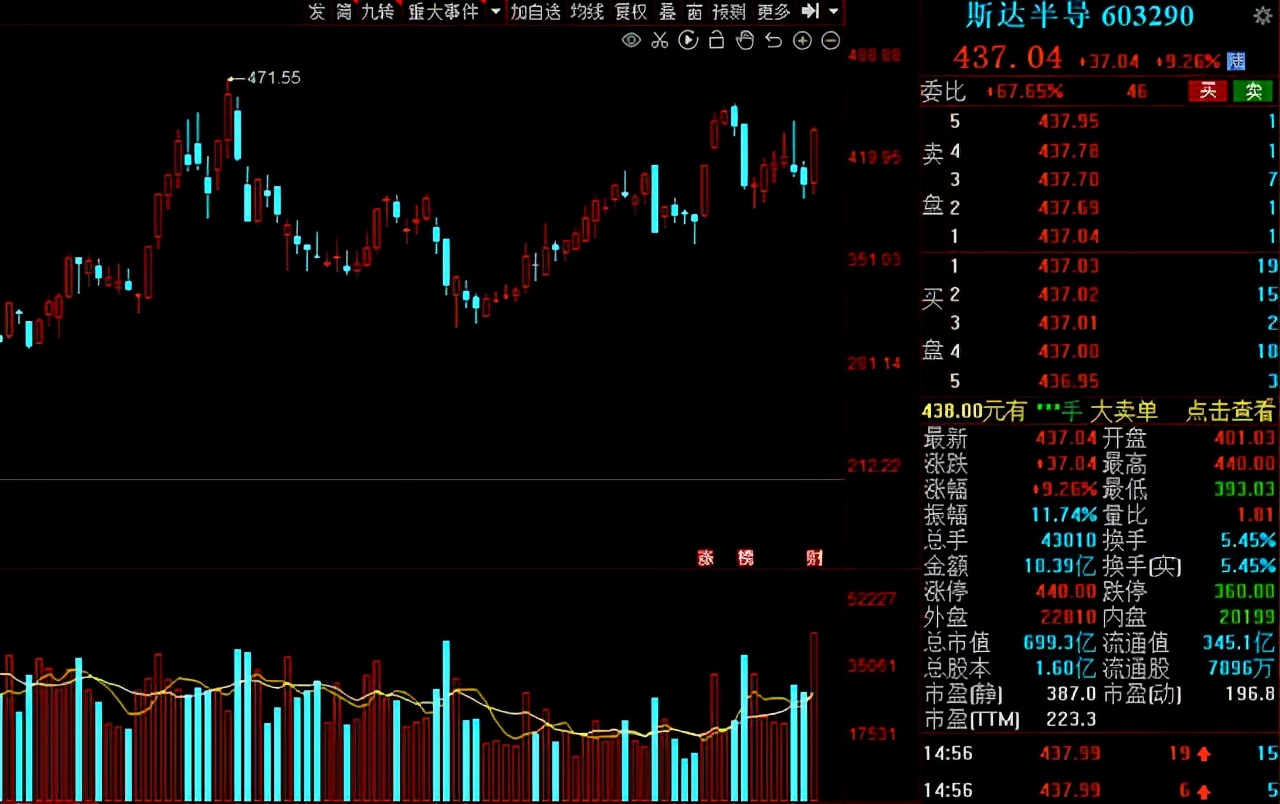Click the arrow-to-bar collapse icon in toolbar
Image resolution: width=1280 pixels, height=804 pixels.
(x=811, y=11)
